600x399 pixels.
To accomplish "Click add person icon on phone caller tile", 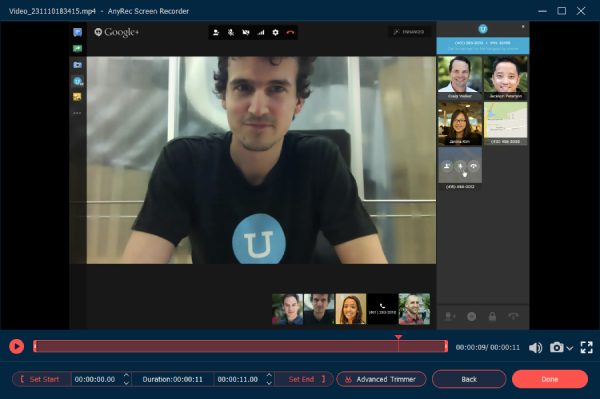I will (x=447, y=166).
